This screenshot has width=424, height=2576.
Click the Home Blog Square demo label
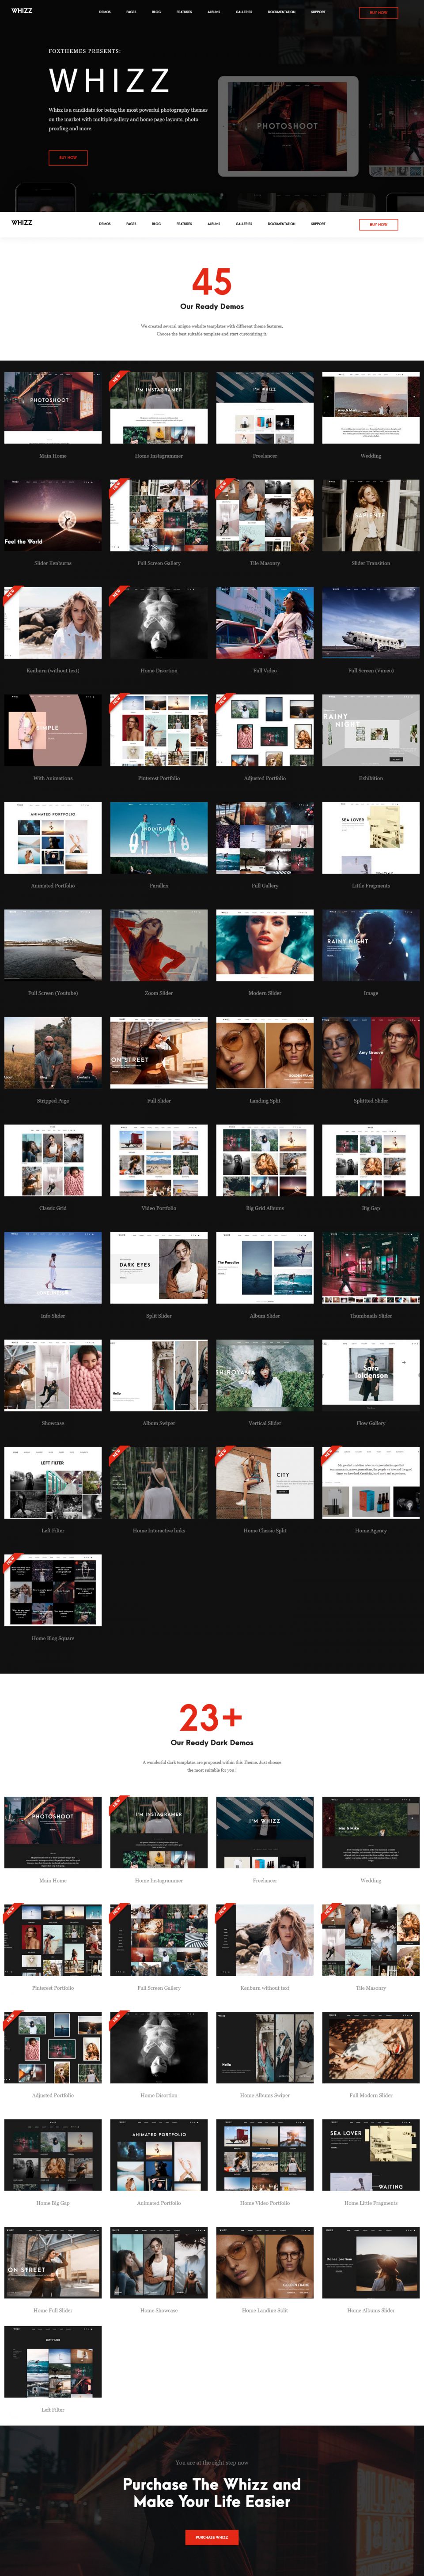[x=53, y=1638]
